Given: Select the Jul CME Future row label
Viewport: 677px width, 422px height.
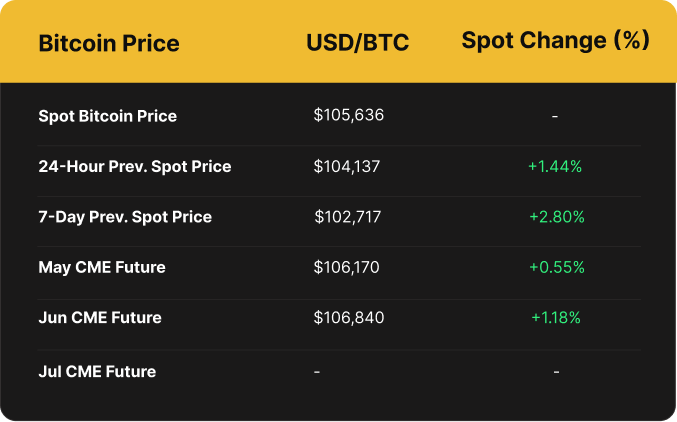Looking at the screenshot, I should [x=97, y=372].
